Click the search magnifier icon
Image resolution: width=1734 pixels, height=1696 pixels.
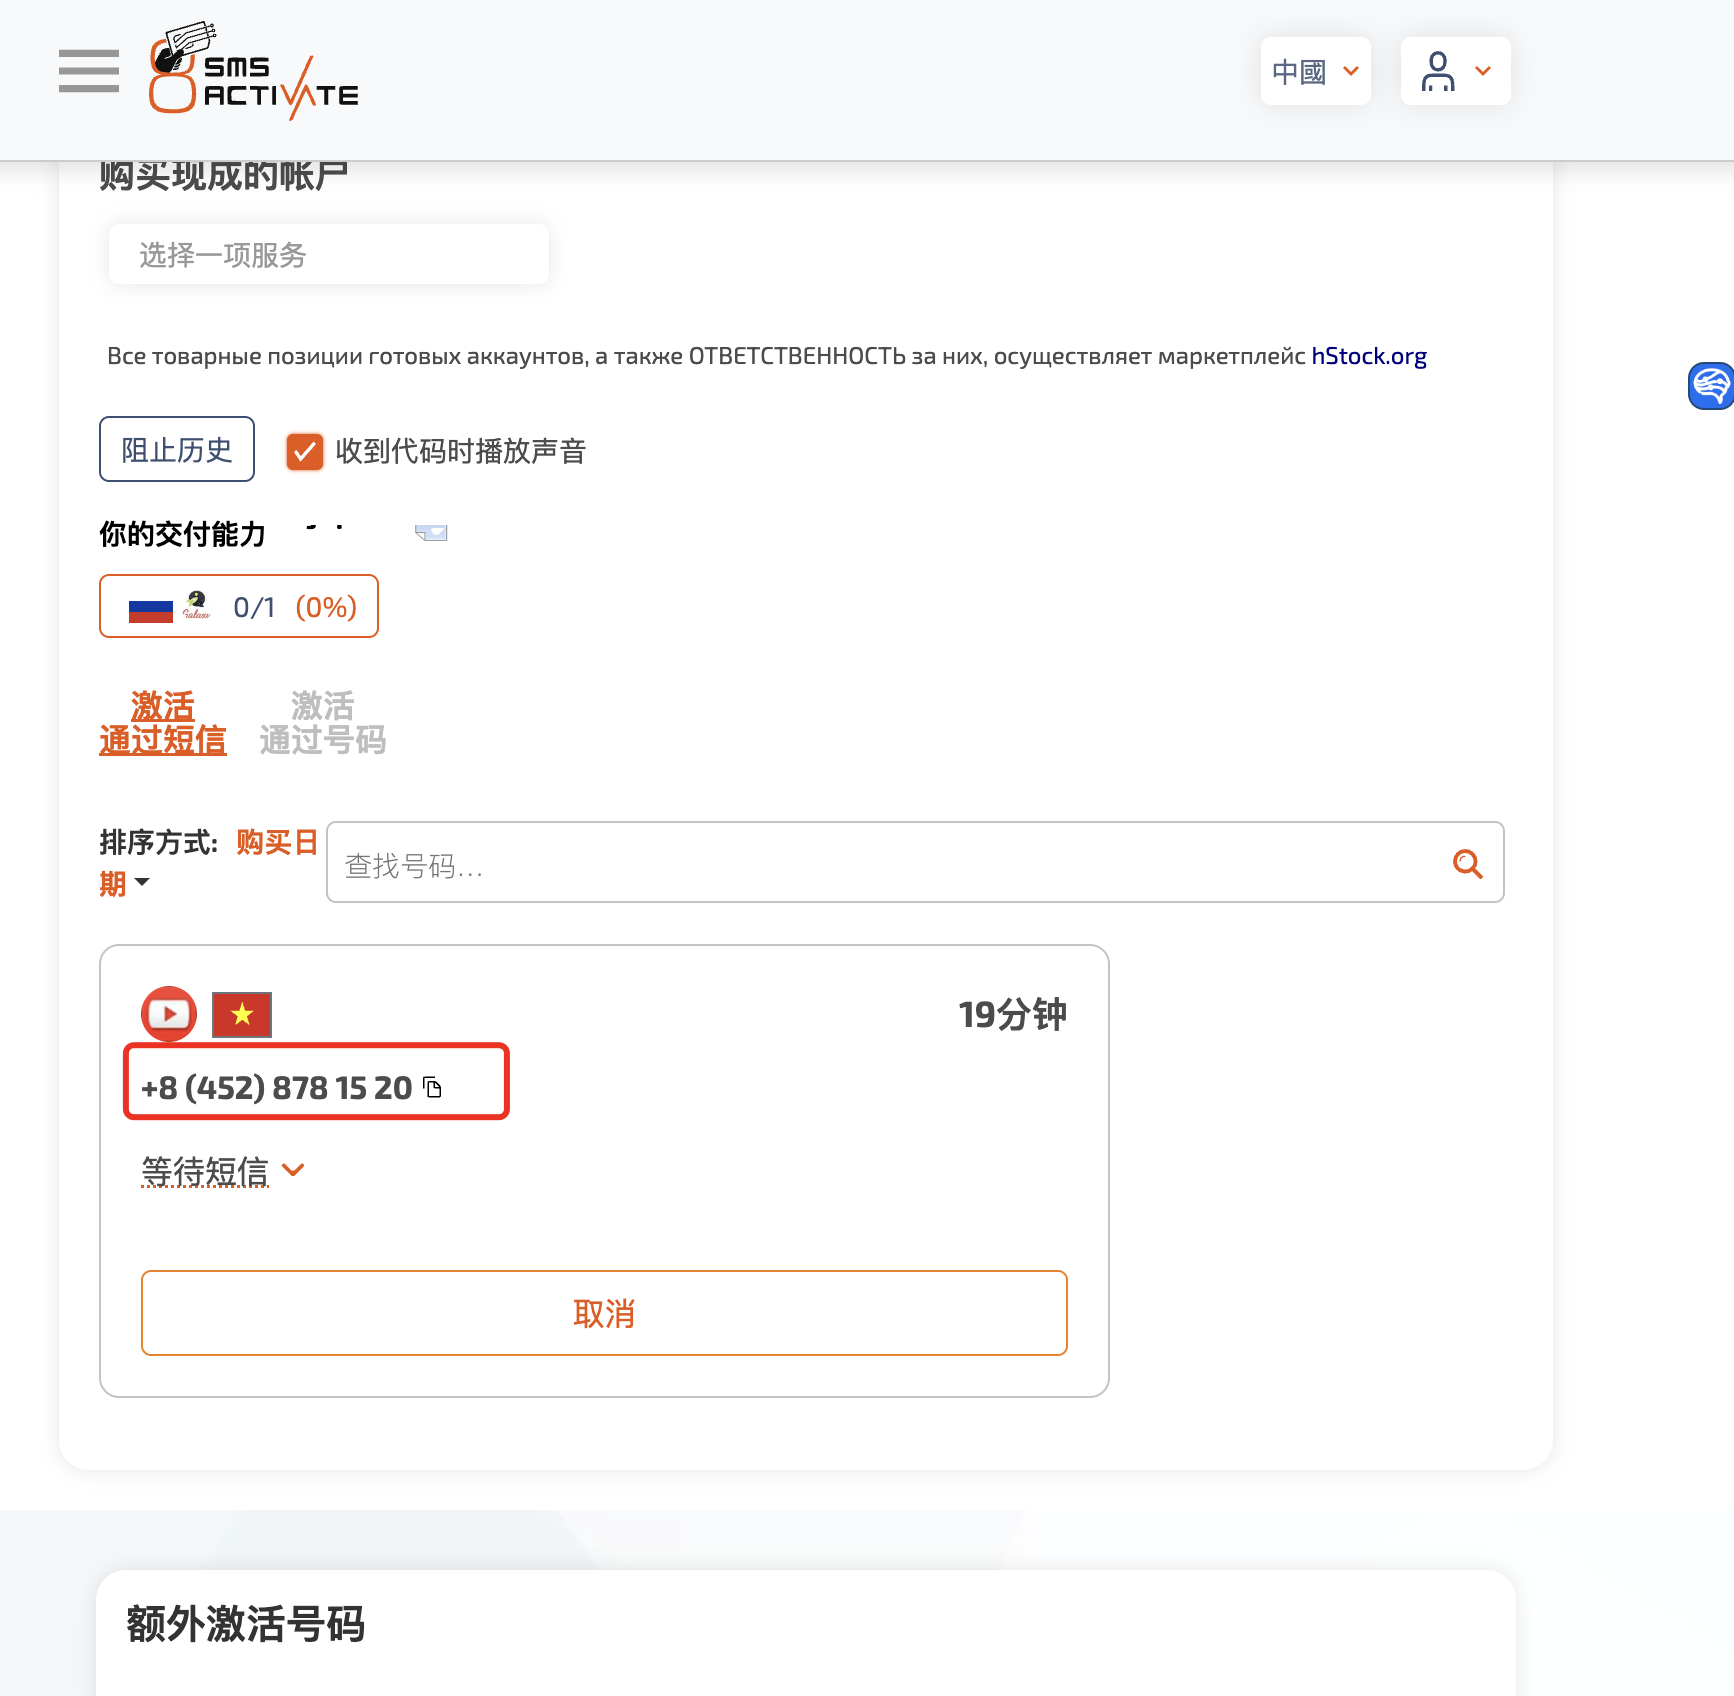tap(1467, 863)
